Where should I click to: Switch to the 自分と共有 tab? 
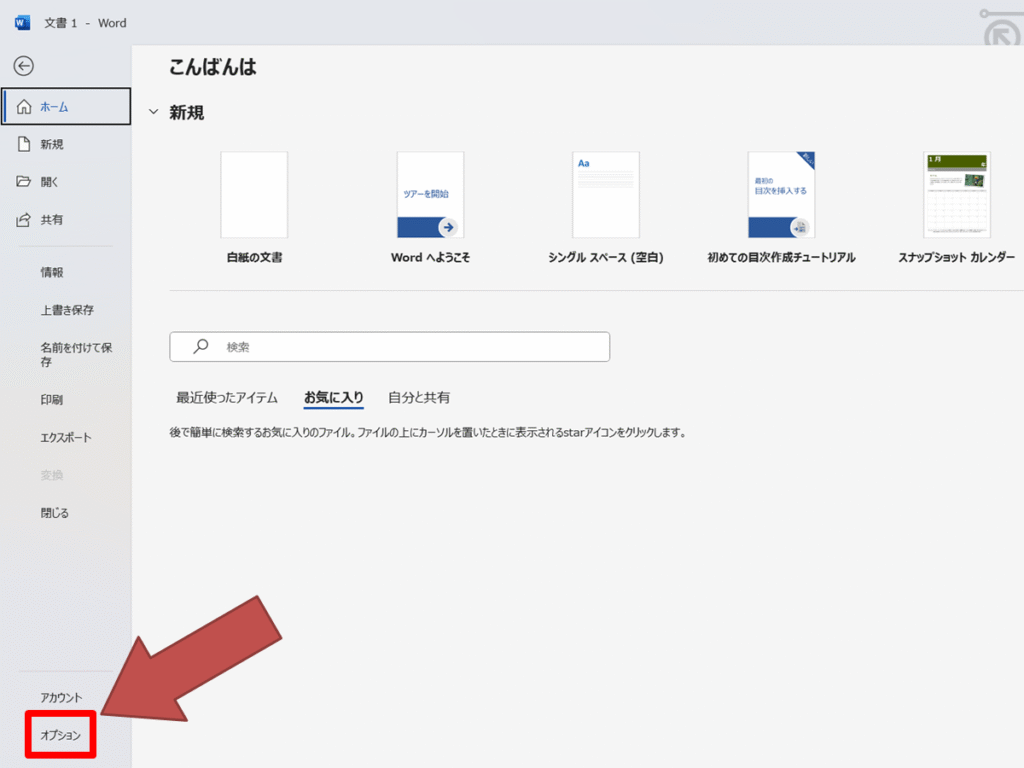(419, 397)
